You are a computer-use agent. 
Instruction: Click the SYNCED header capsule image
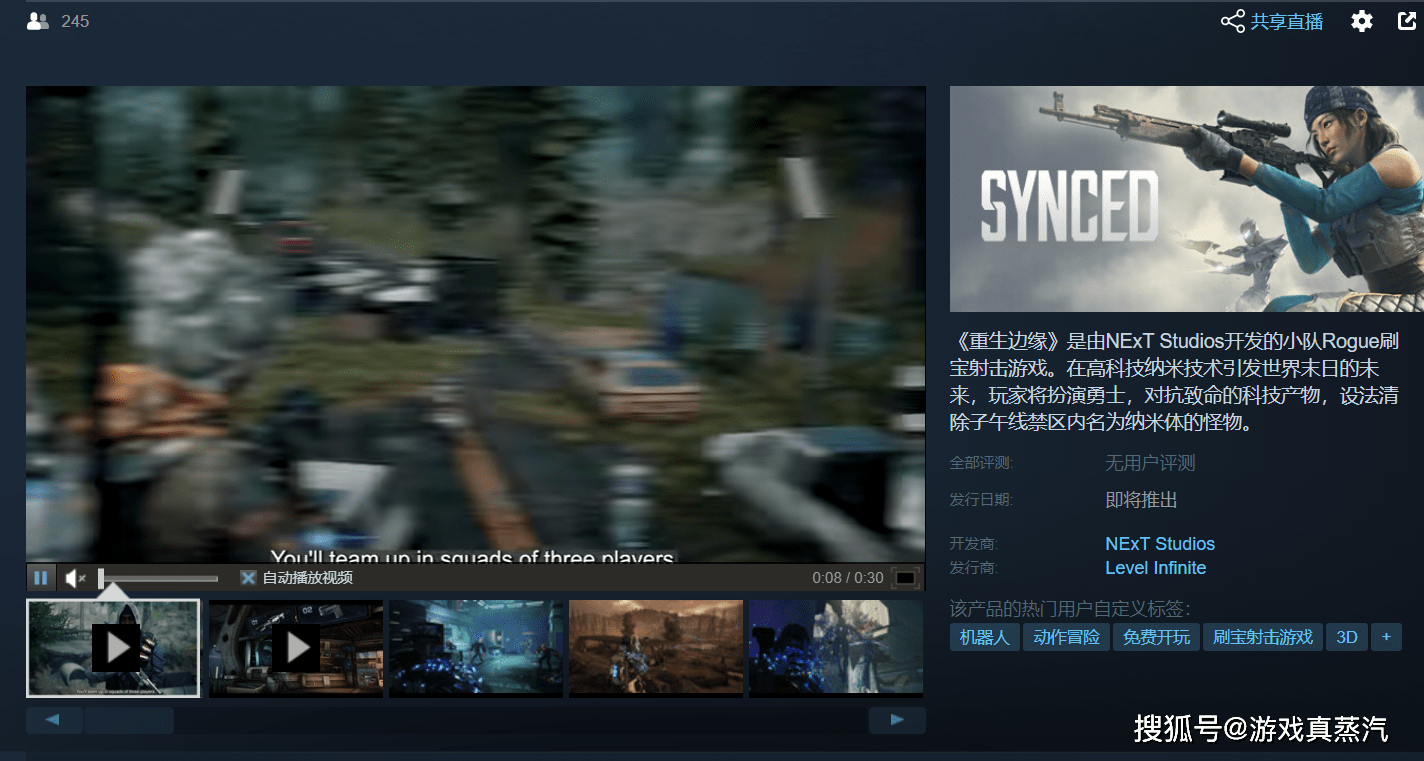click(x=1186, y=199)
